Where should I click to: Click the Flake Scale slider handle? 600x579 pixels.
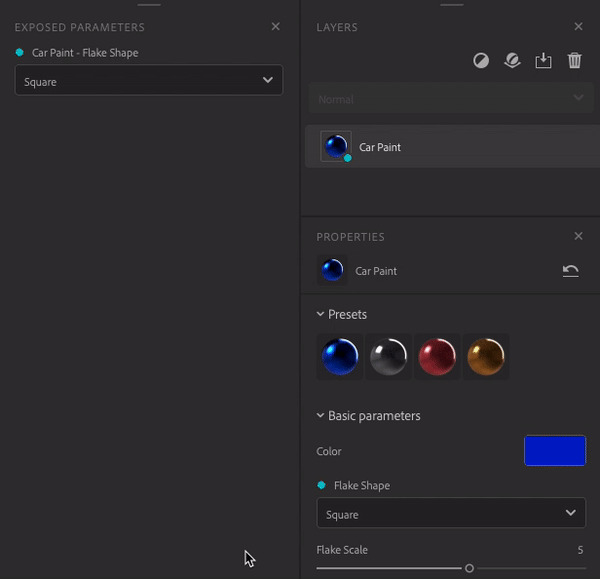tap(469, 568)
